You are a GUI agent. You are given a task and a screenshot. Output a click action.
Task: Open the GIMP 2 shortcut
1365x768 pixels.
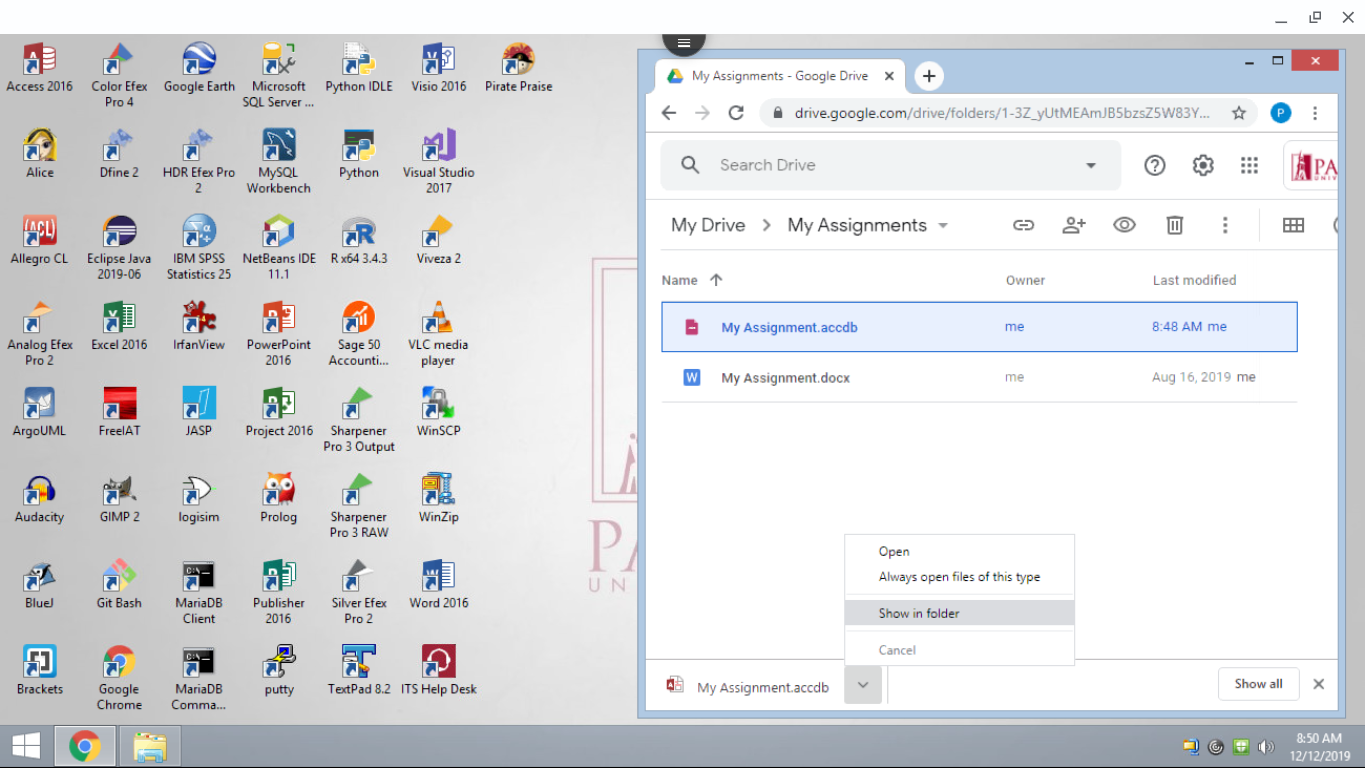point(119,497)
